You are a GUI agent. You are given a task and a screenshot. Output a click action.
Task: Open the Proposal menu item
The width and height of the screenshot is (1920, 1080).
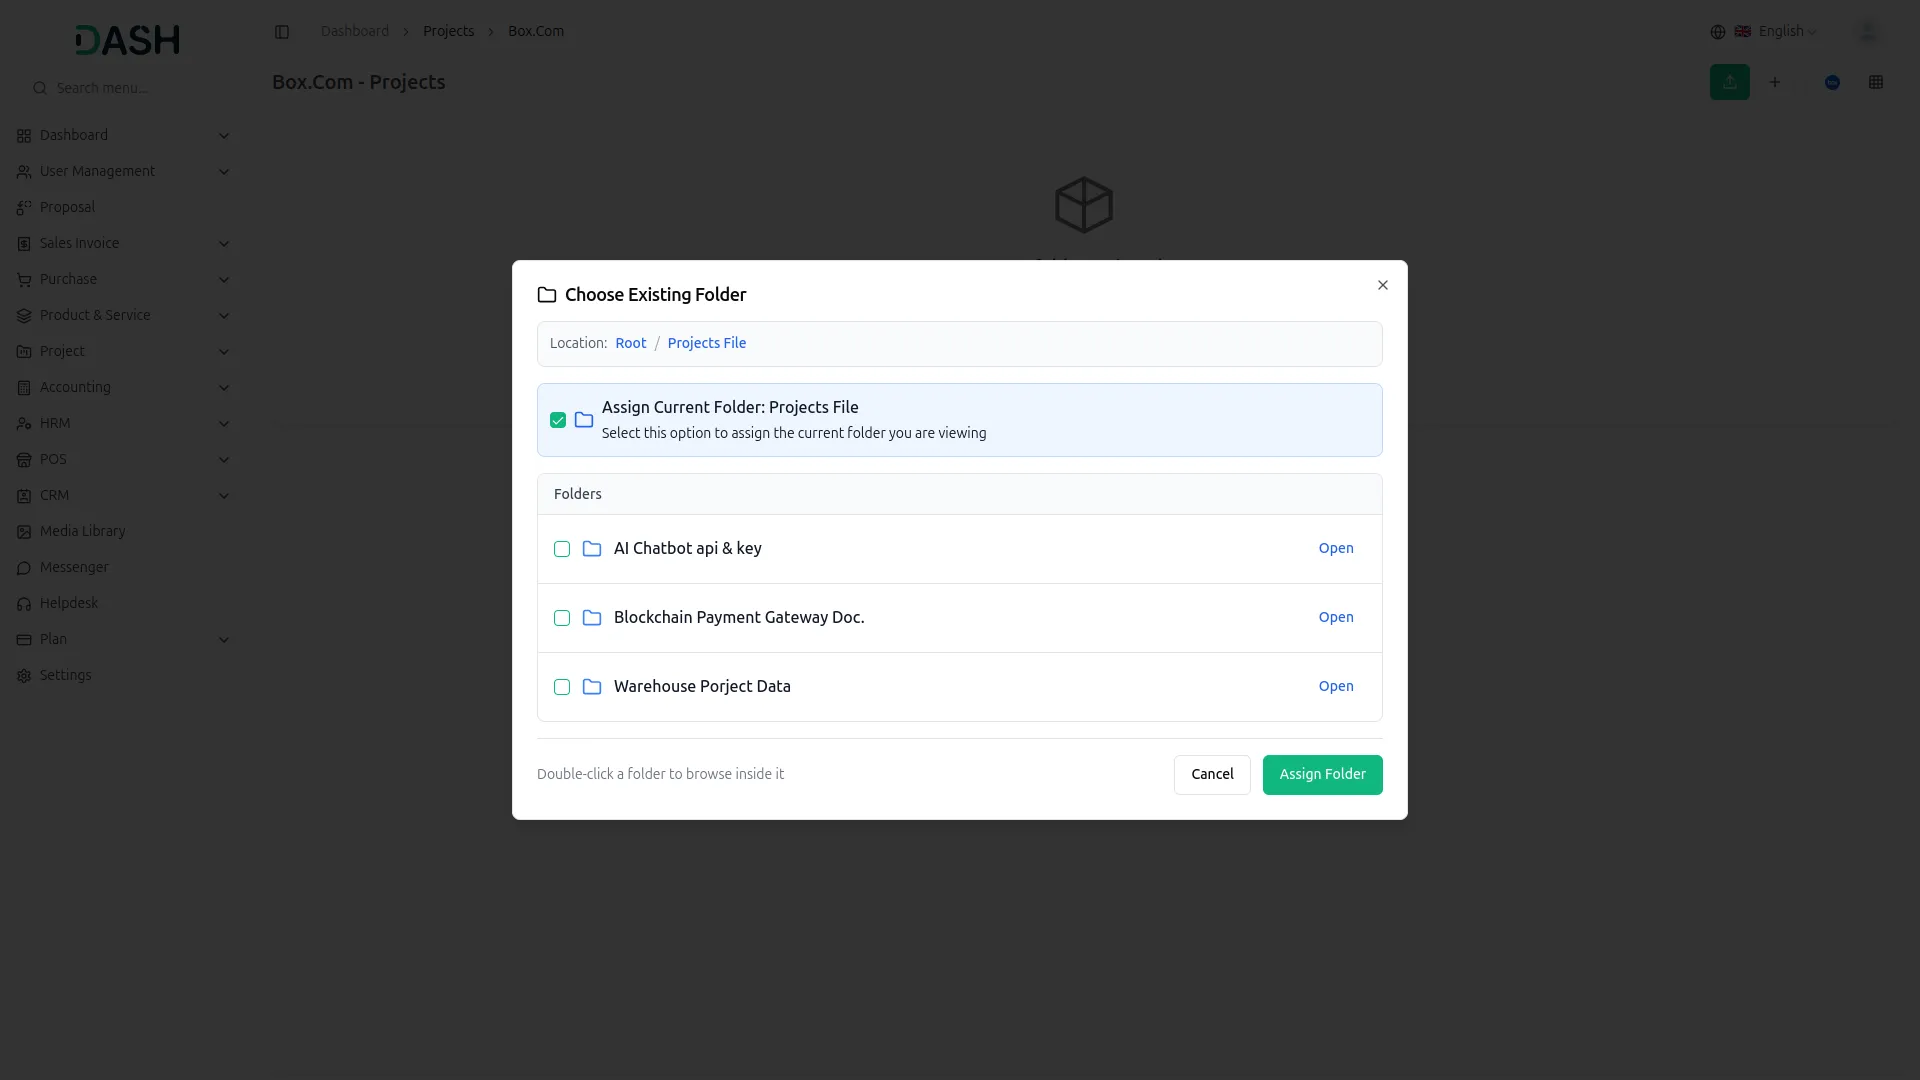(x=67, y=207)
